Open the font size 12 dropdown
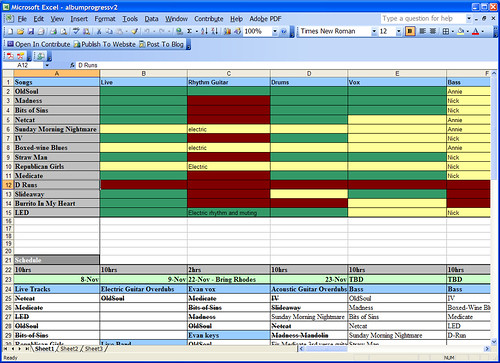 click(x=399, y=31)
